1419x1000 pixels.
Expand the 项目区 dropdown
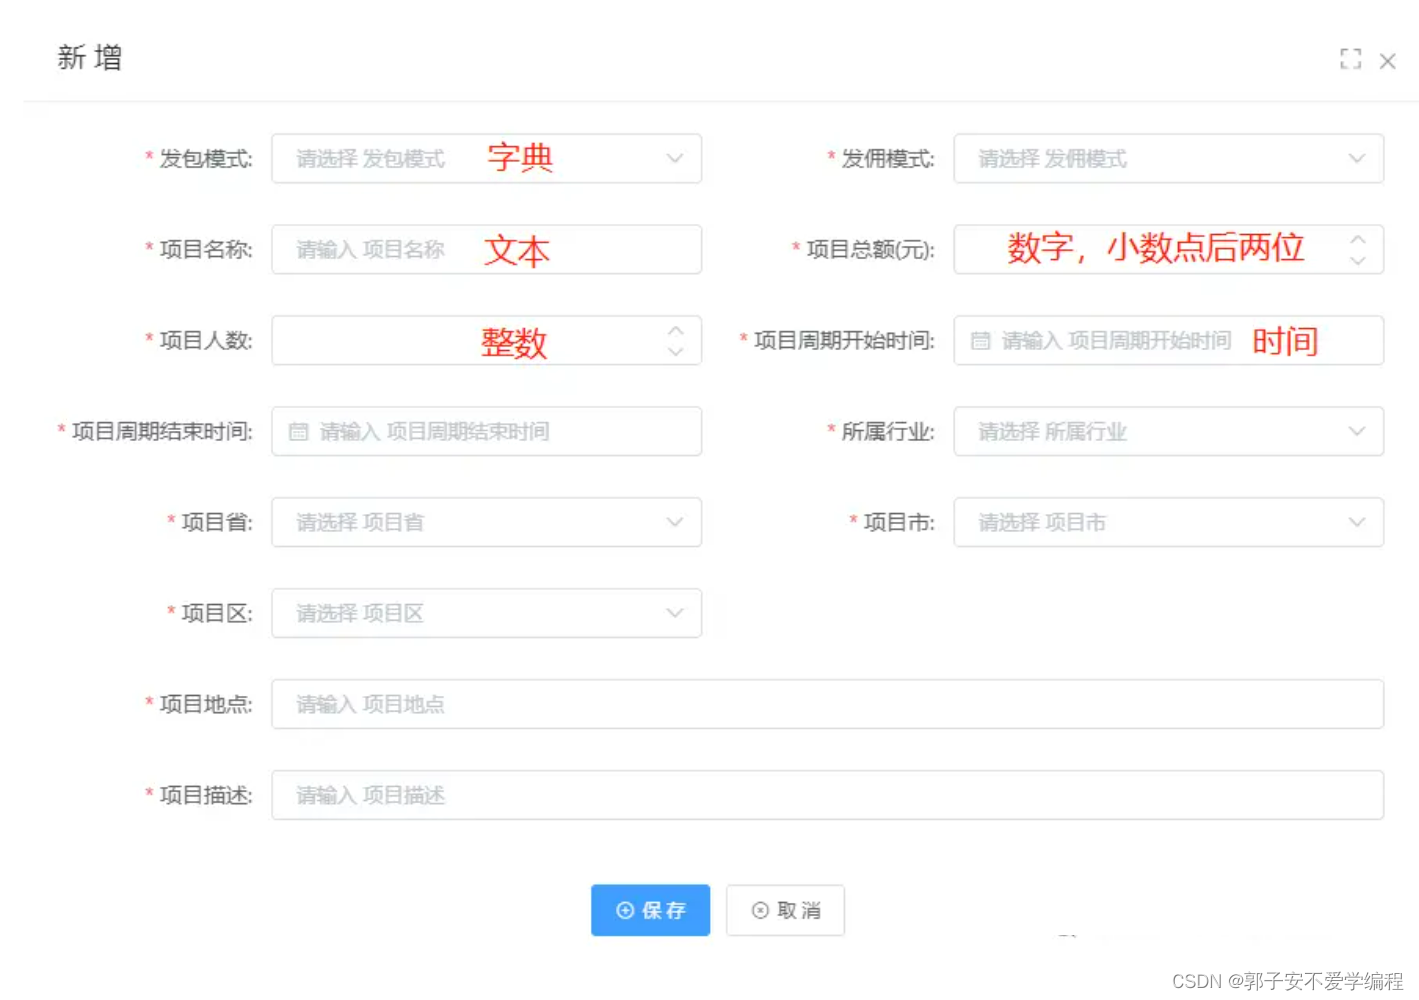(486, 614)
